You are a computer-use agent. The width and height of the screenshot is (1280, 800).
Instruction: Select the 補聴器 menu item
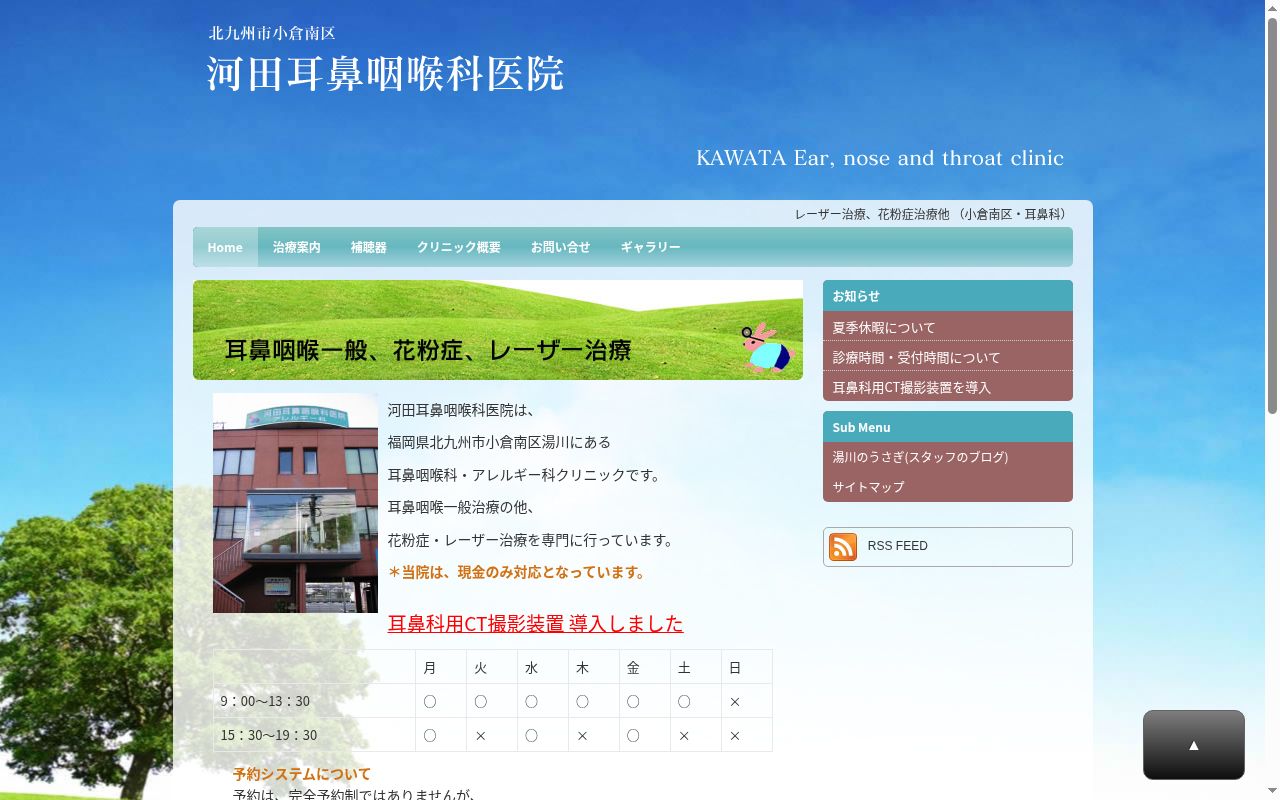click(368, 247)
